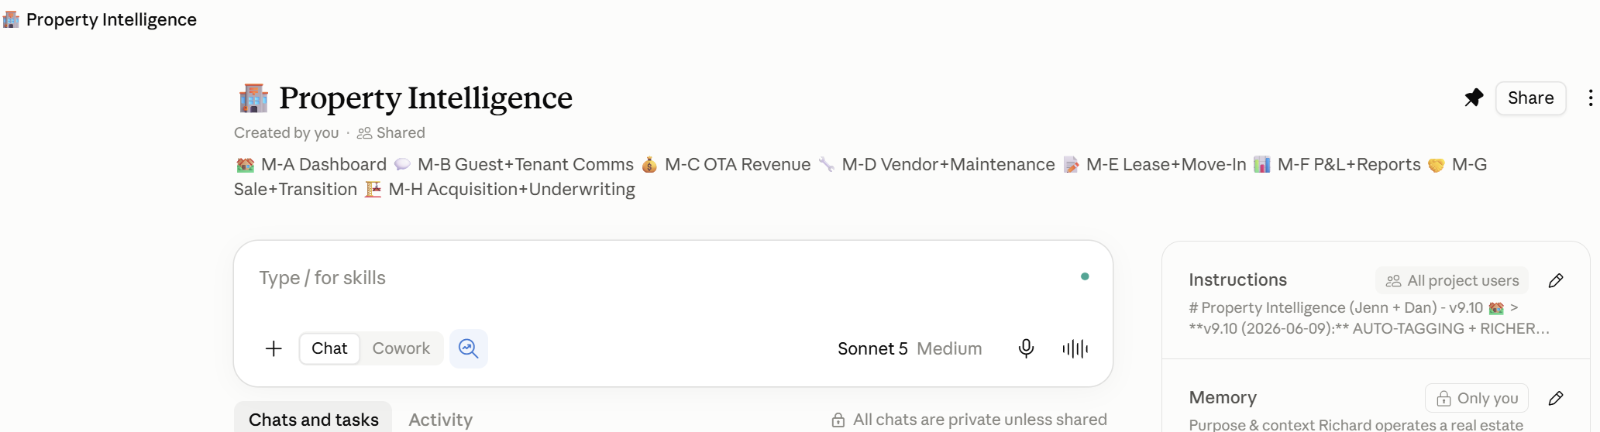Screen dimensions: 1600x432
Task: Open the Instructions panel text preview
Action: coord(1369,318)
